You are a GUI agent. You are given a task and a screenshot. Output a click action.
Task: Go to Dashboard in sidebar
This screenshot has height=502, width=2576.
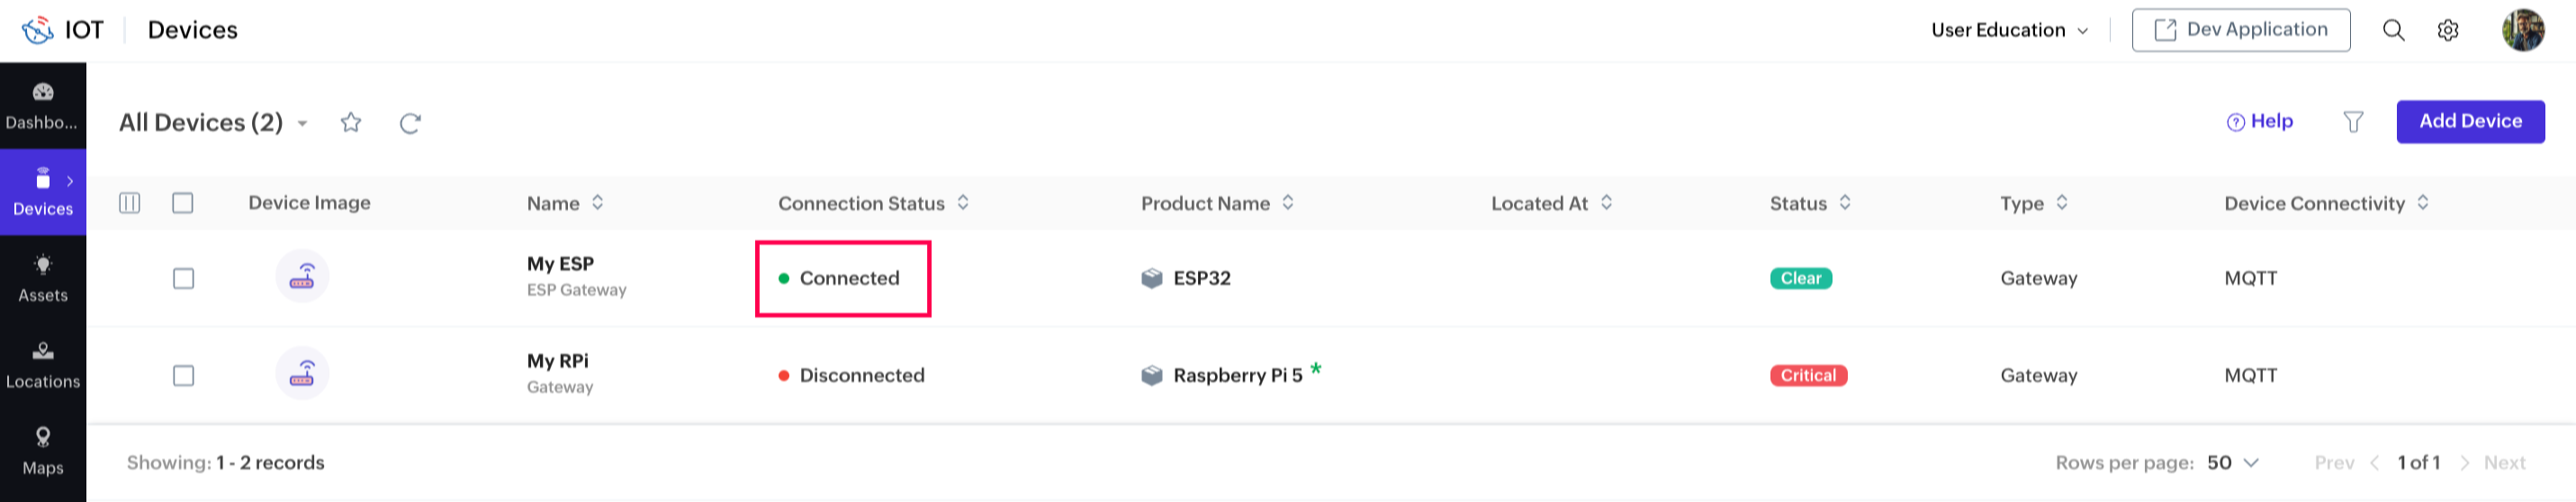click(x=43, y=106)
